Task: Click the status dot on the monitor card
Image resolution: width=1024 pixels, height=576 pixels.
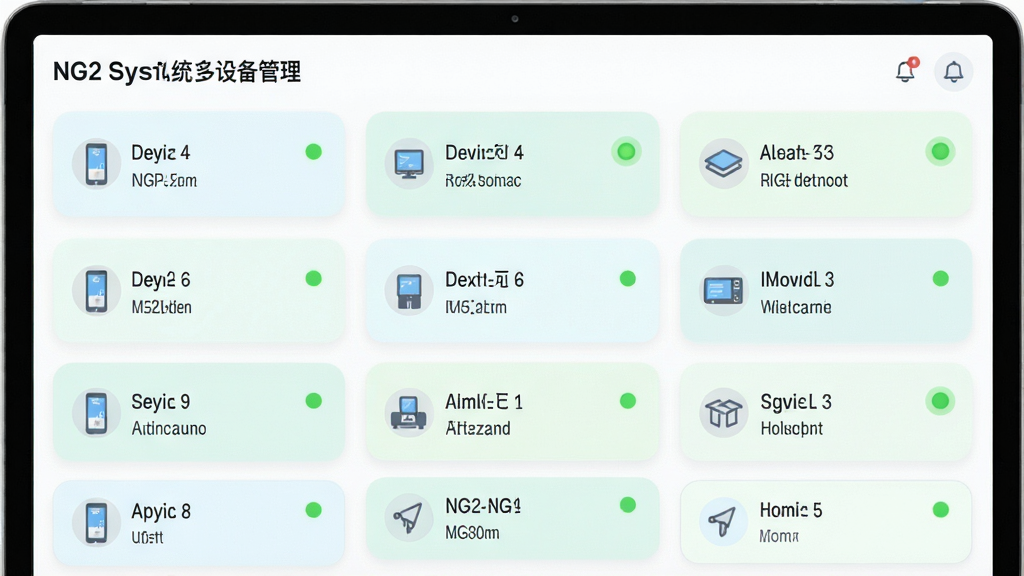Action: point(626,152)
